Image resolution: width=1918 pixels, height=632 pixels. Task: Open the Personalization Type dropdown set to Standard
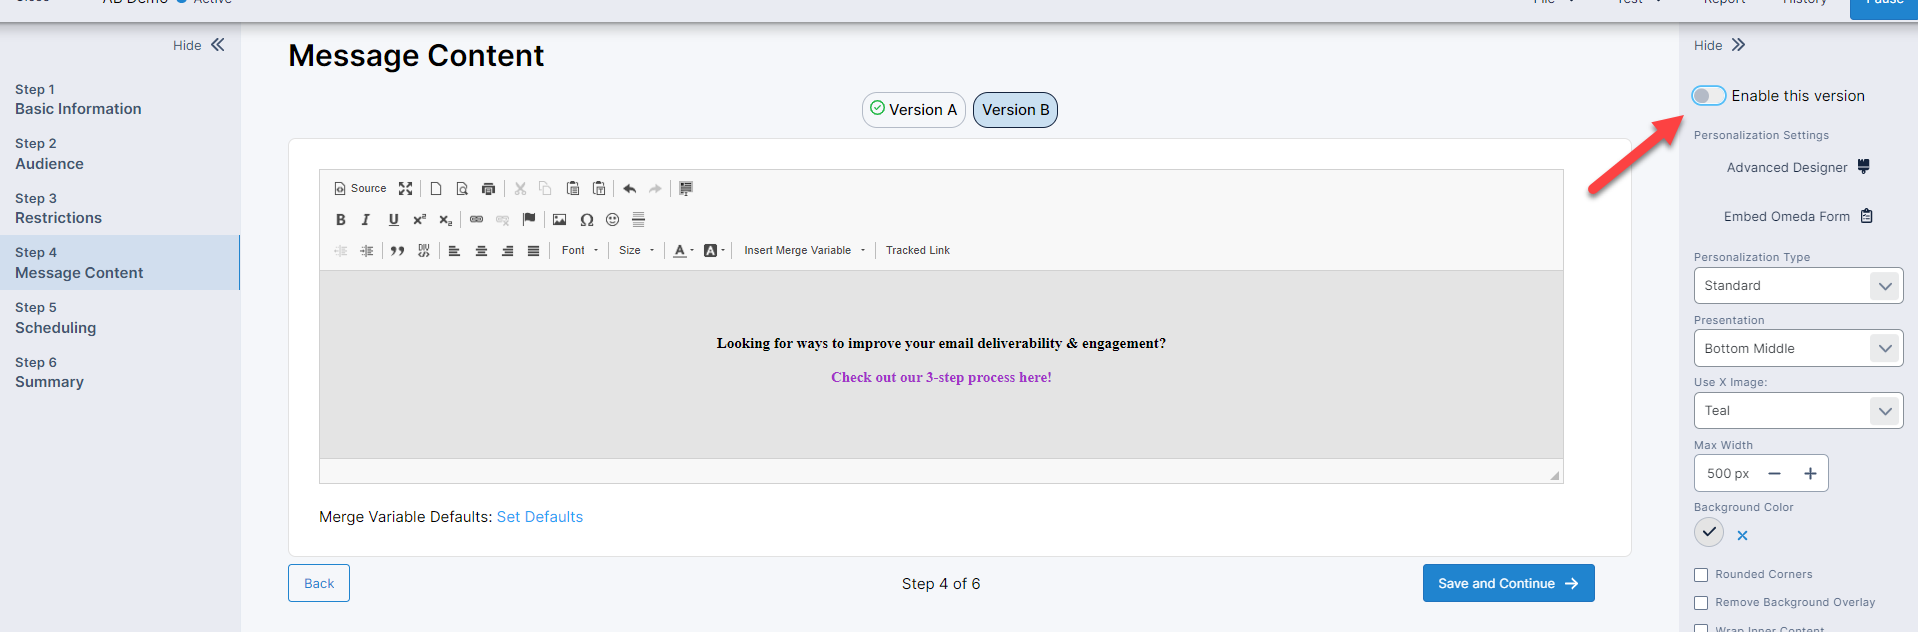pyautogui.click(x=1797, y=286)
